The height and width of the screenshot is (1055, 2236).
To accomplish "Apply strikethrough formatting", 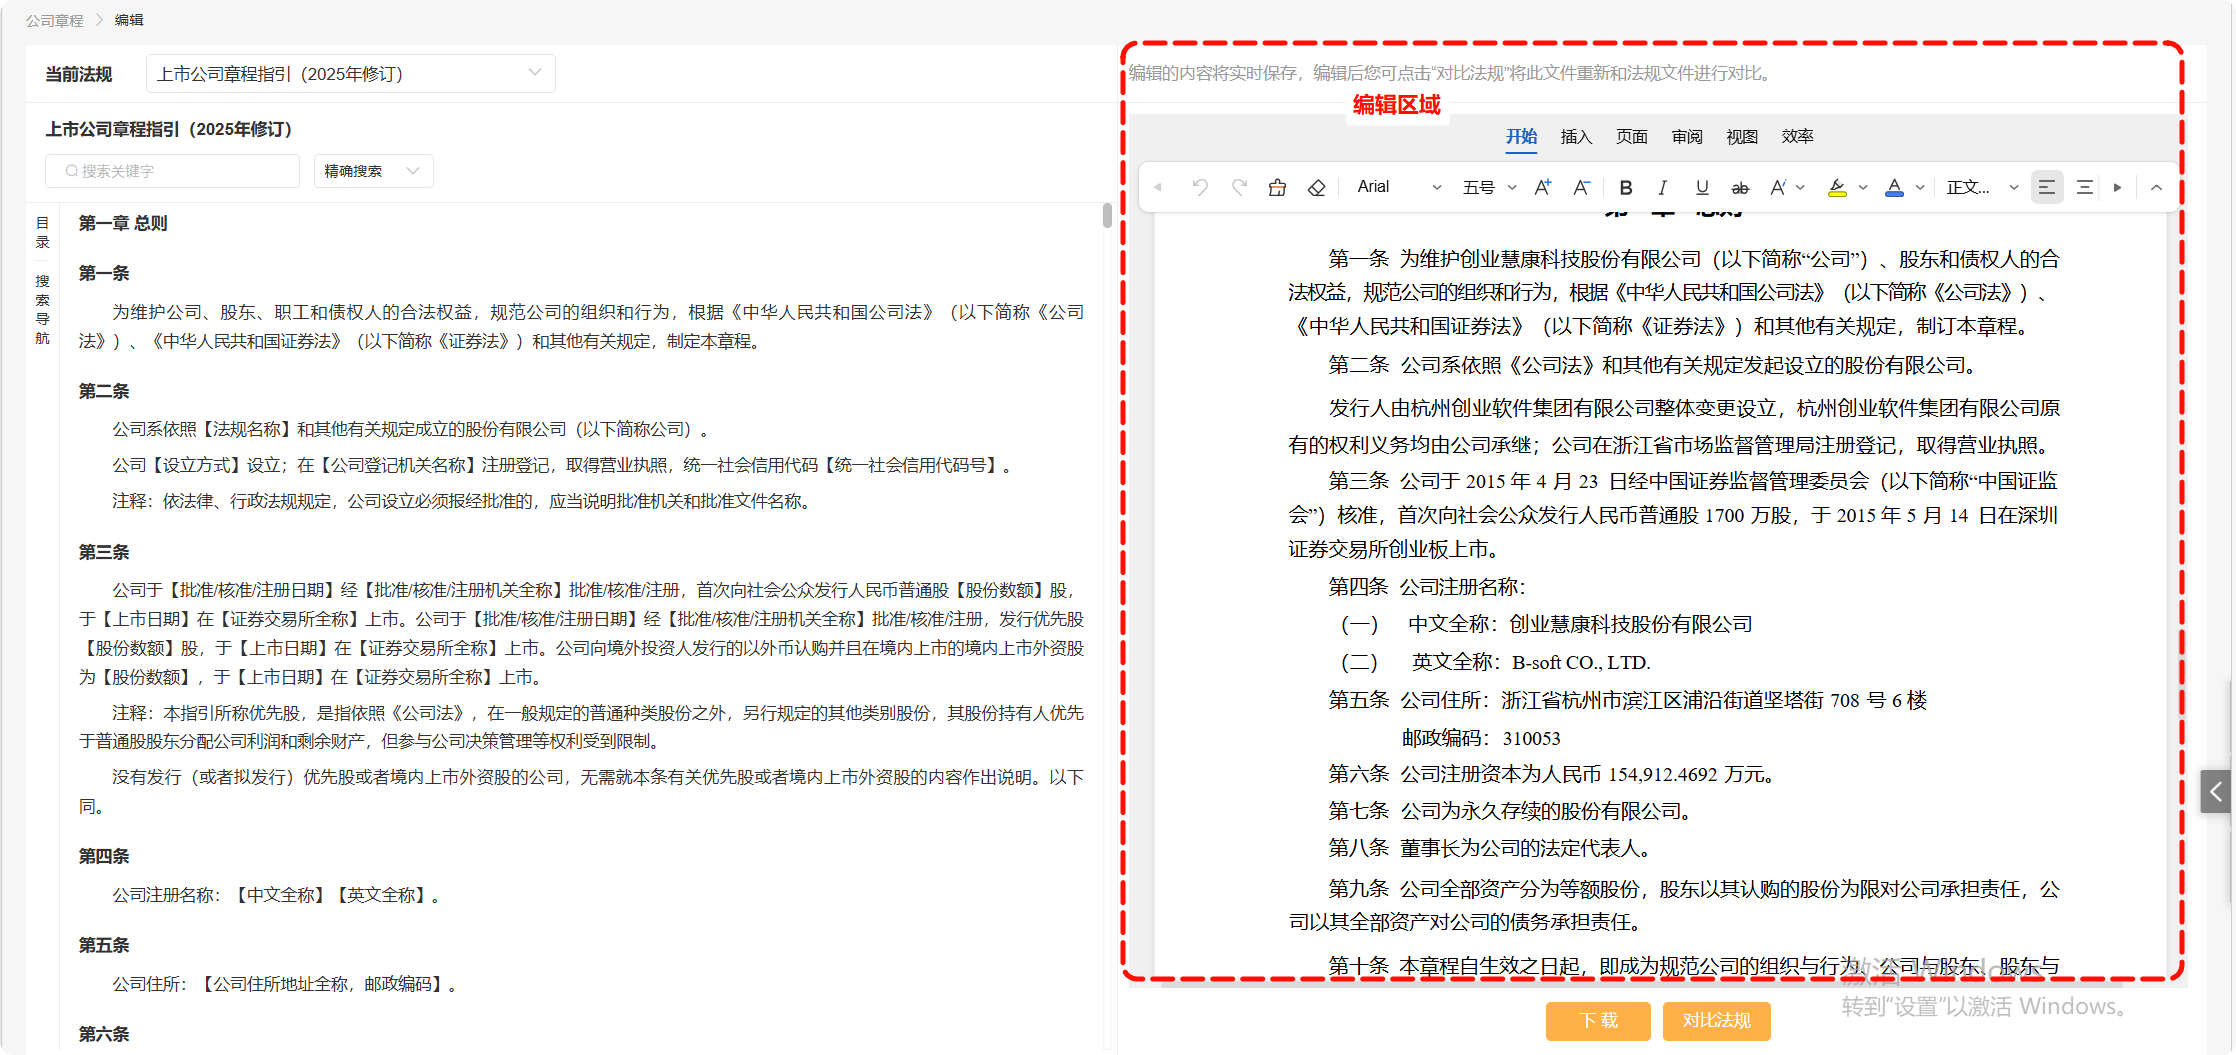I will click(x=1740, y=187).
